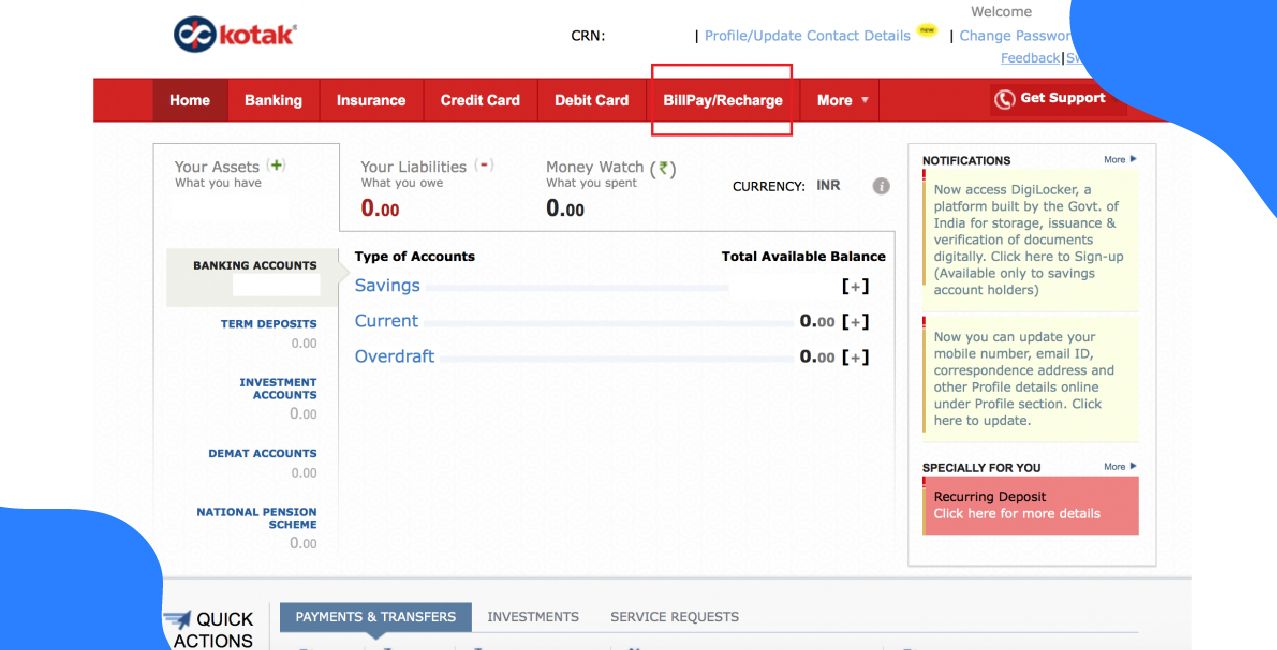Viewport: 1277px width, 650px height.
Task: Open the Feedback link
Action: coord(1029,57)
